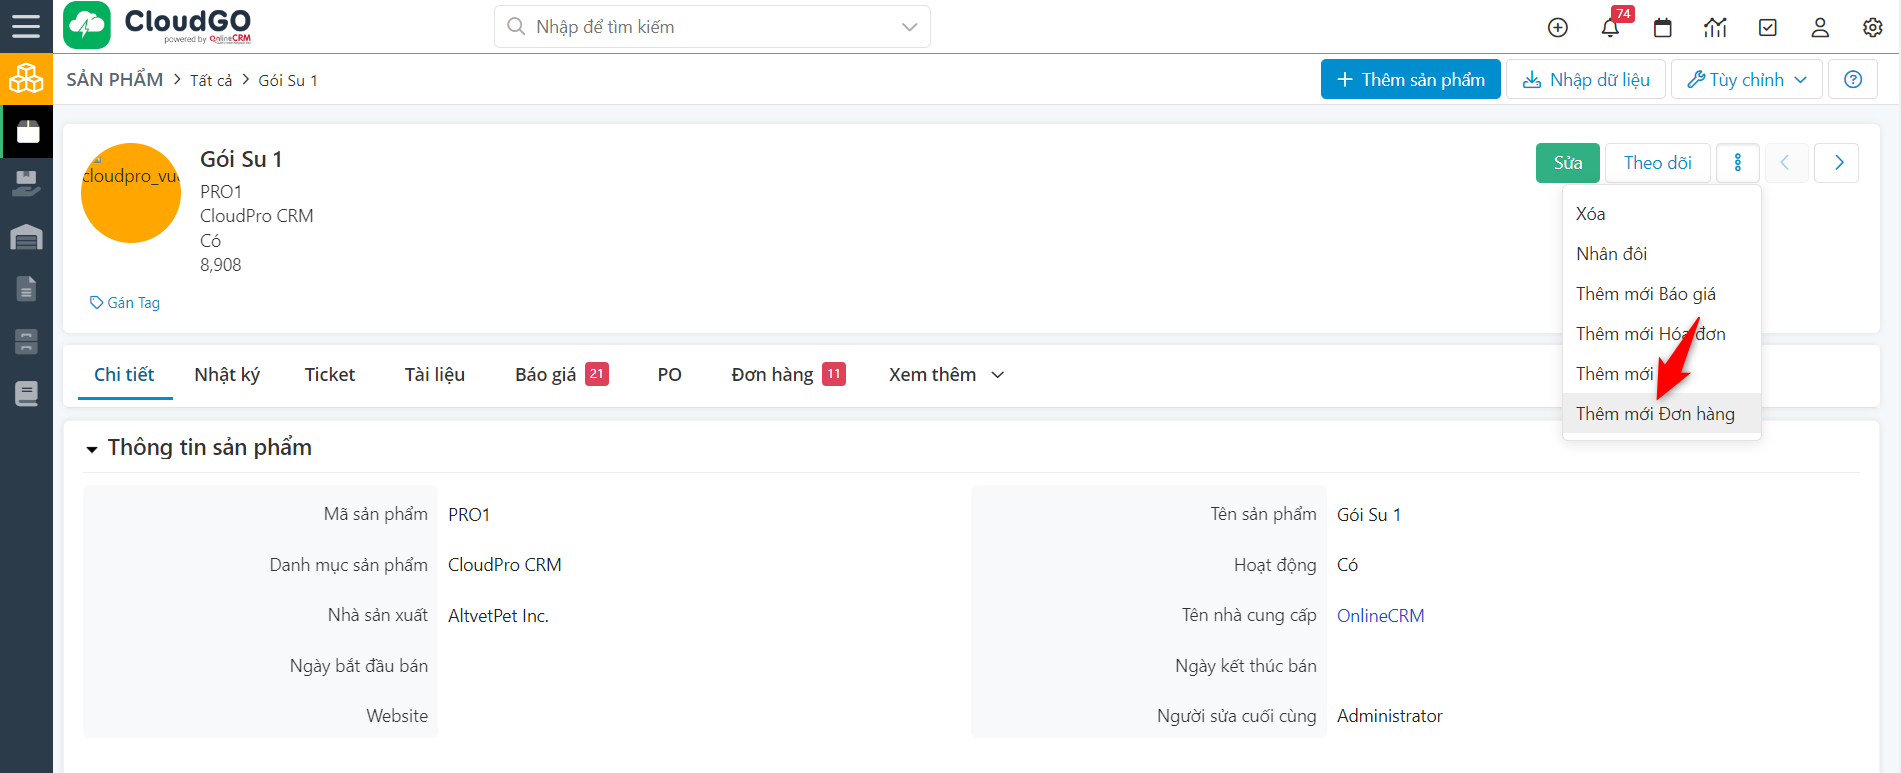Open notifications bell with 74 badge
This screenshot has height=773, width=1901.
click(x=1610, y=28)
